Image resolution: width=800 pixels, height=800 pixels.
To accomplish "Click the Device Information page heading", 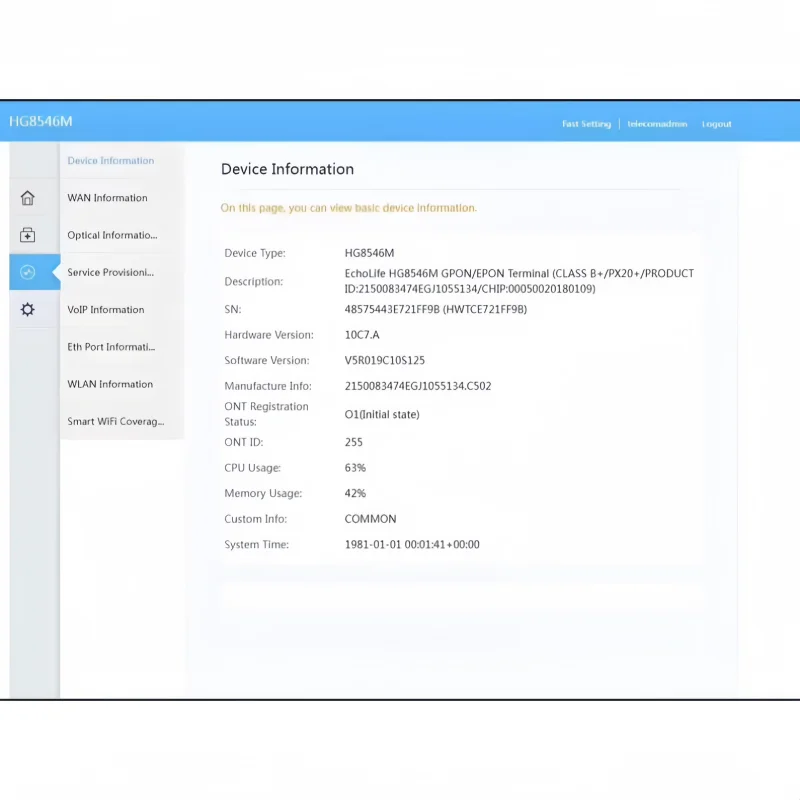I will (x=287, y=169).
